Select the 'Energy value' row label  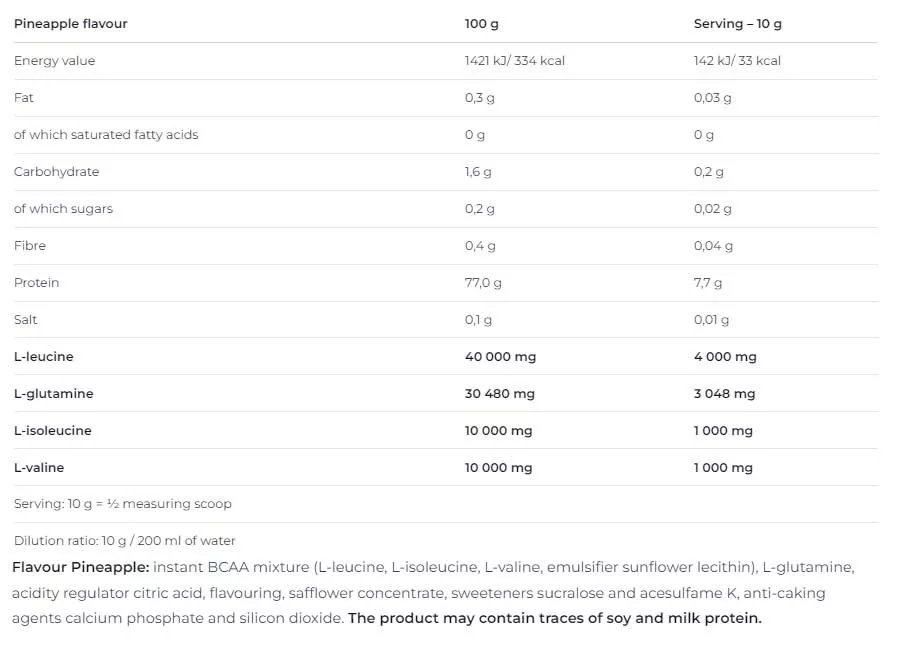pyautogui.click(x=55, y=61)
